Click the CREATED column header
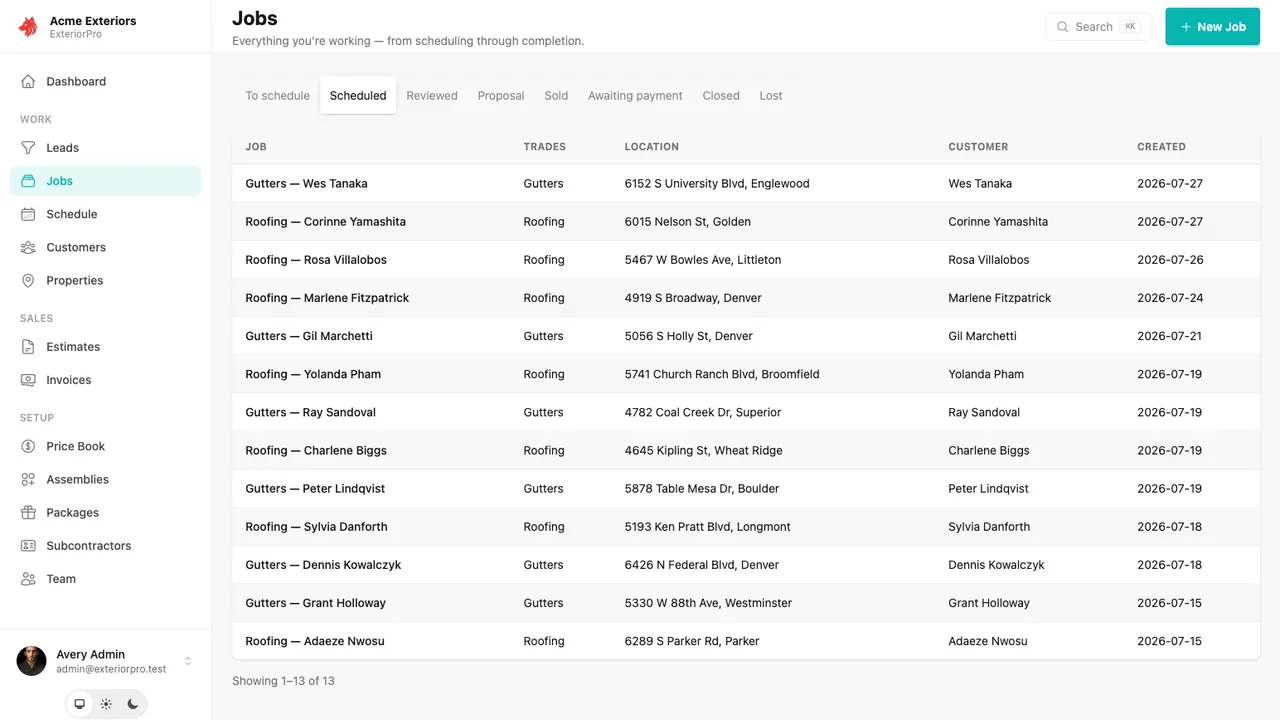 pyautogui.click(x=1161, y=147)
